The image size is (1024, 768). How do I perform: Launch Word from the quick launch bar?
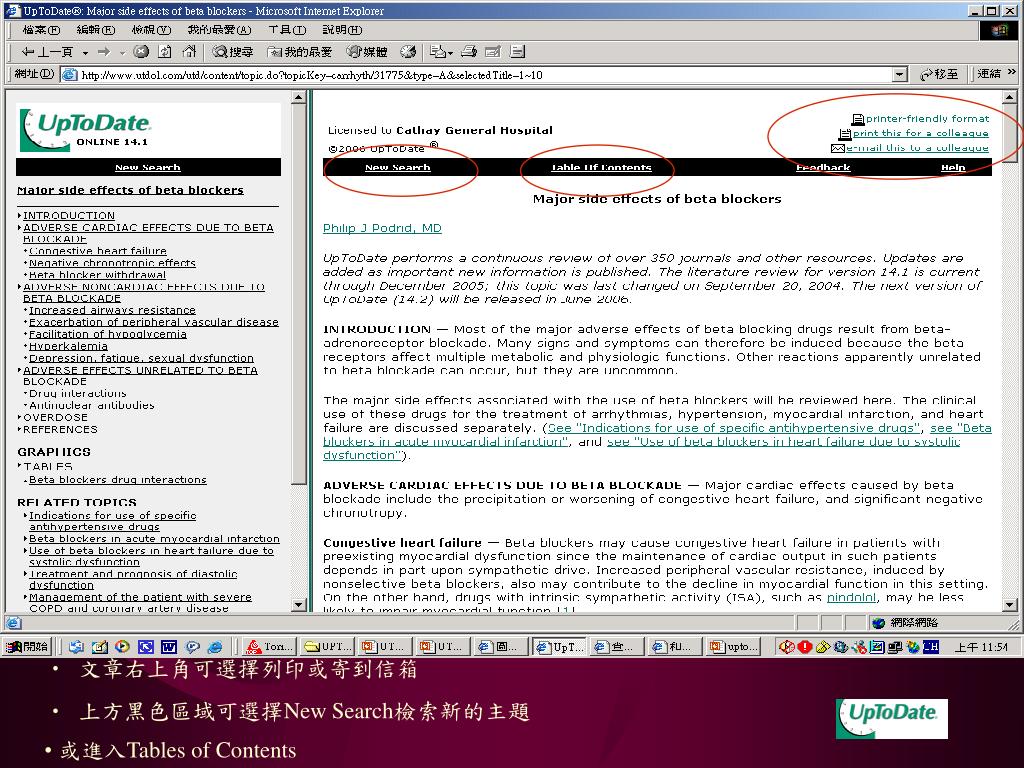[168, 647]
